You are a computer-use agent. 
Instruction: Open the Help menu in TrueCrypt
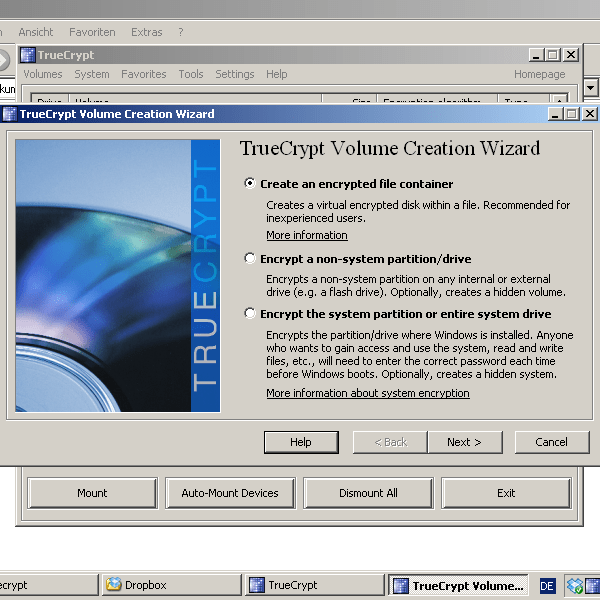277,74
